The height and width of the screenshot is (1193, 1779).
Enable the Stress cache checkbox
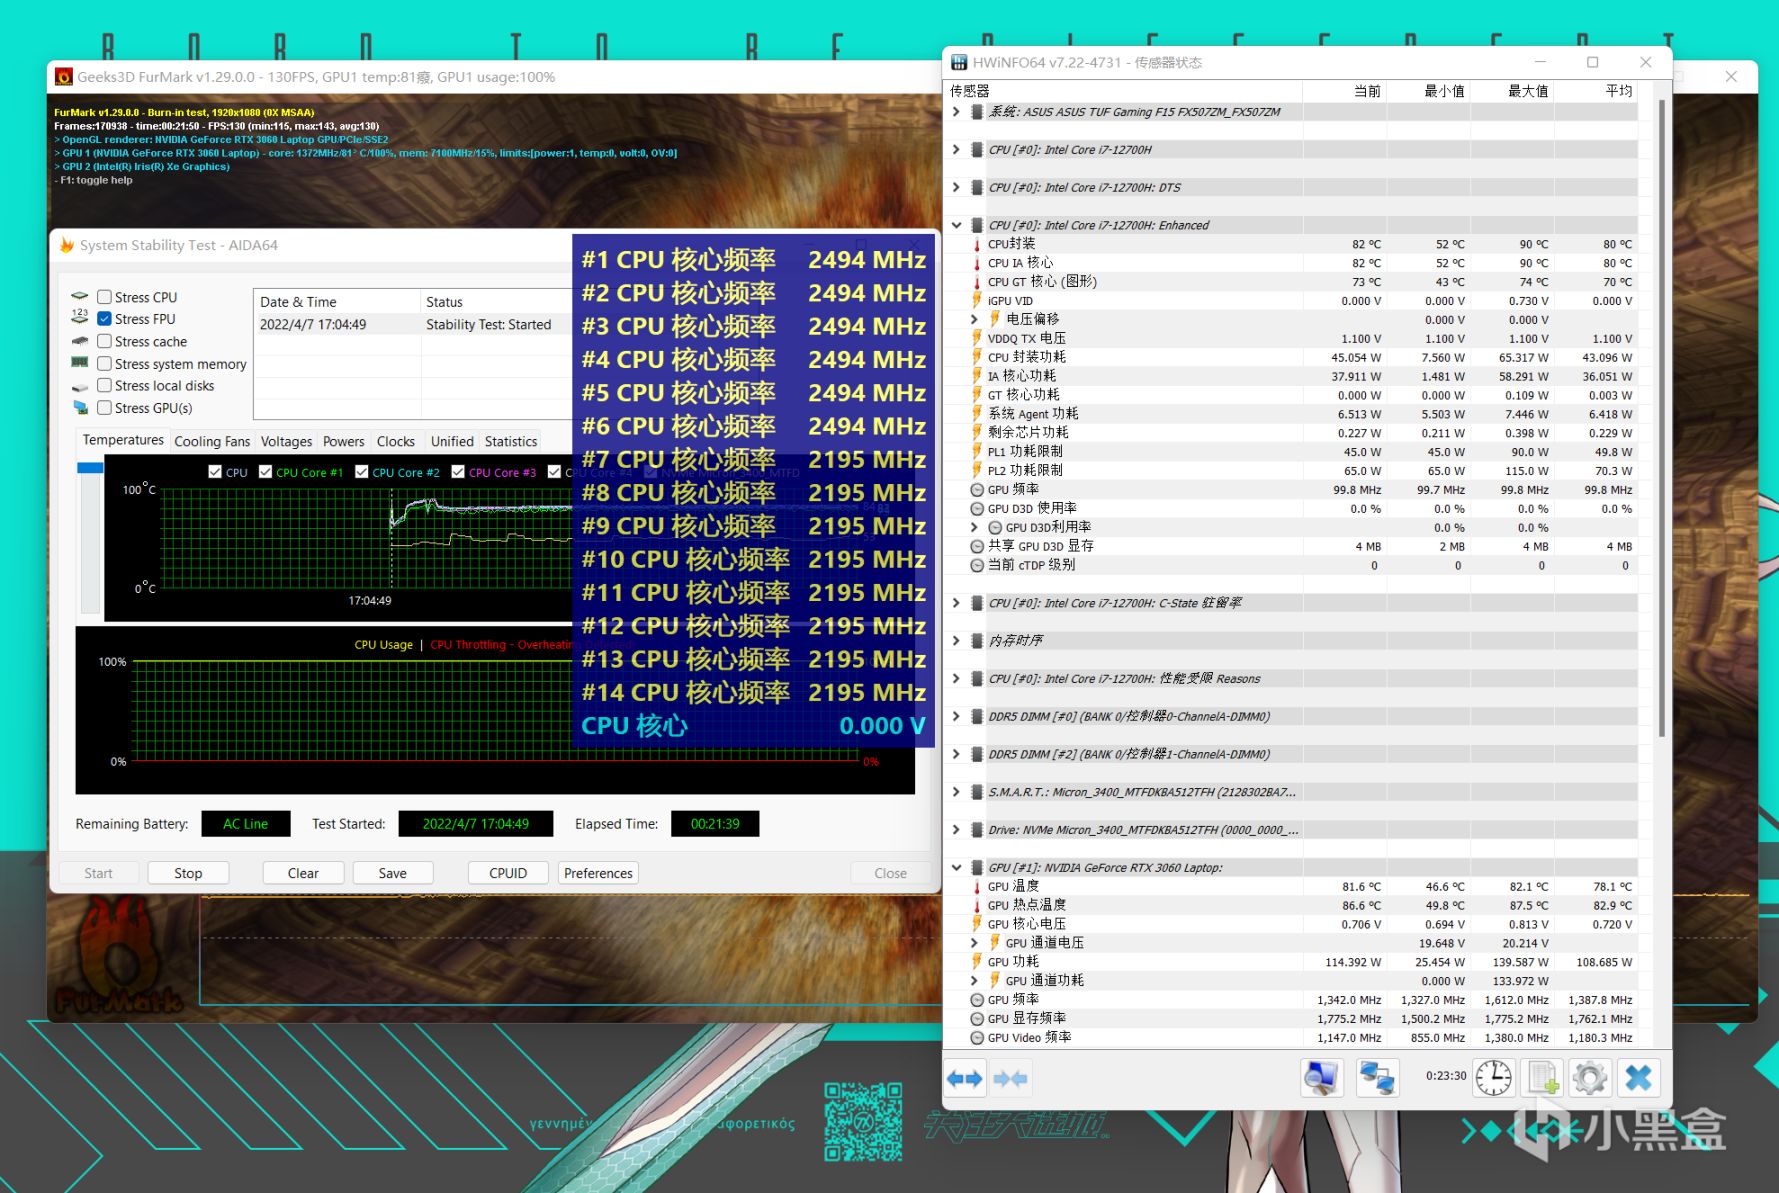click(x=104, y=341)
